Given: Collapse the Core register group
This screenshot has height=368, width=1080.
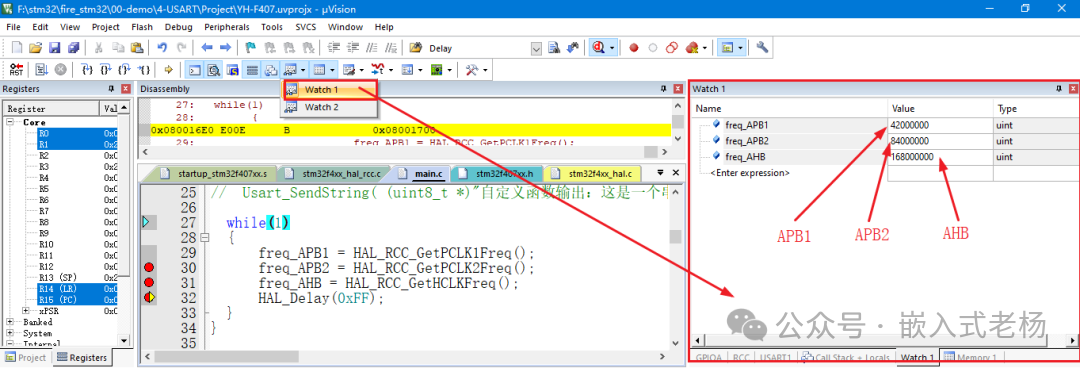Looking at the screenshot, I should coord(11,122).
